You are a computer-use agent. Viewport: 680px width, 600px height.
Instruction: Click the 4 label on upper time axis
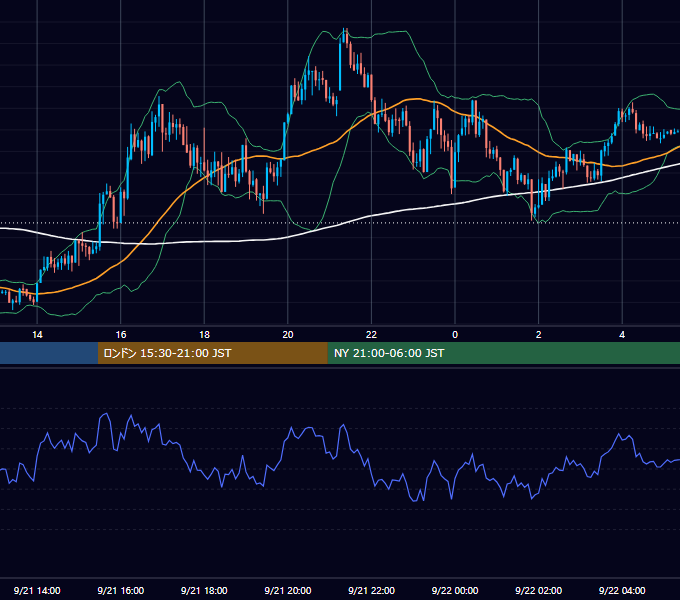click(622, 335)
